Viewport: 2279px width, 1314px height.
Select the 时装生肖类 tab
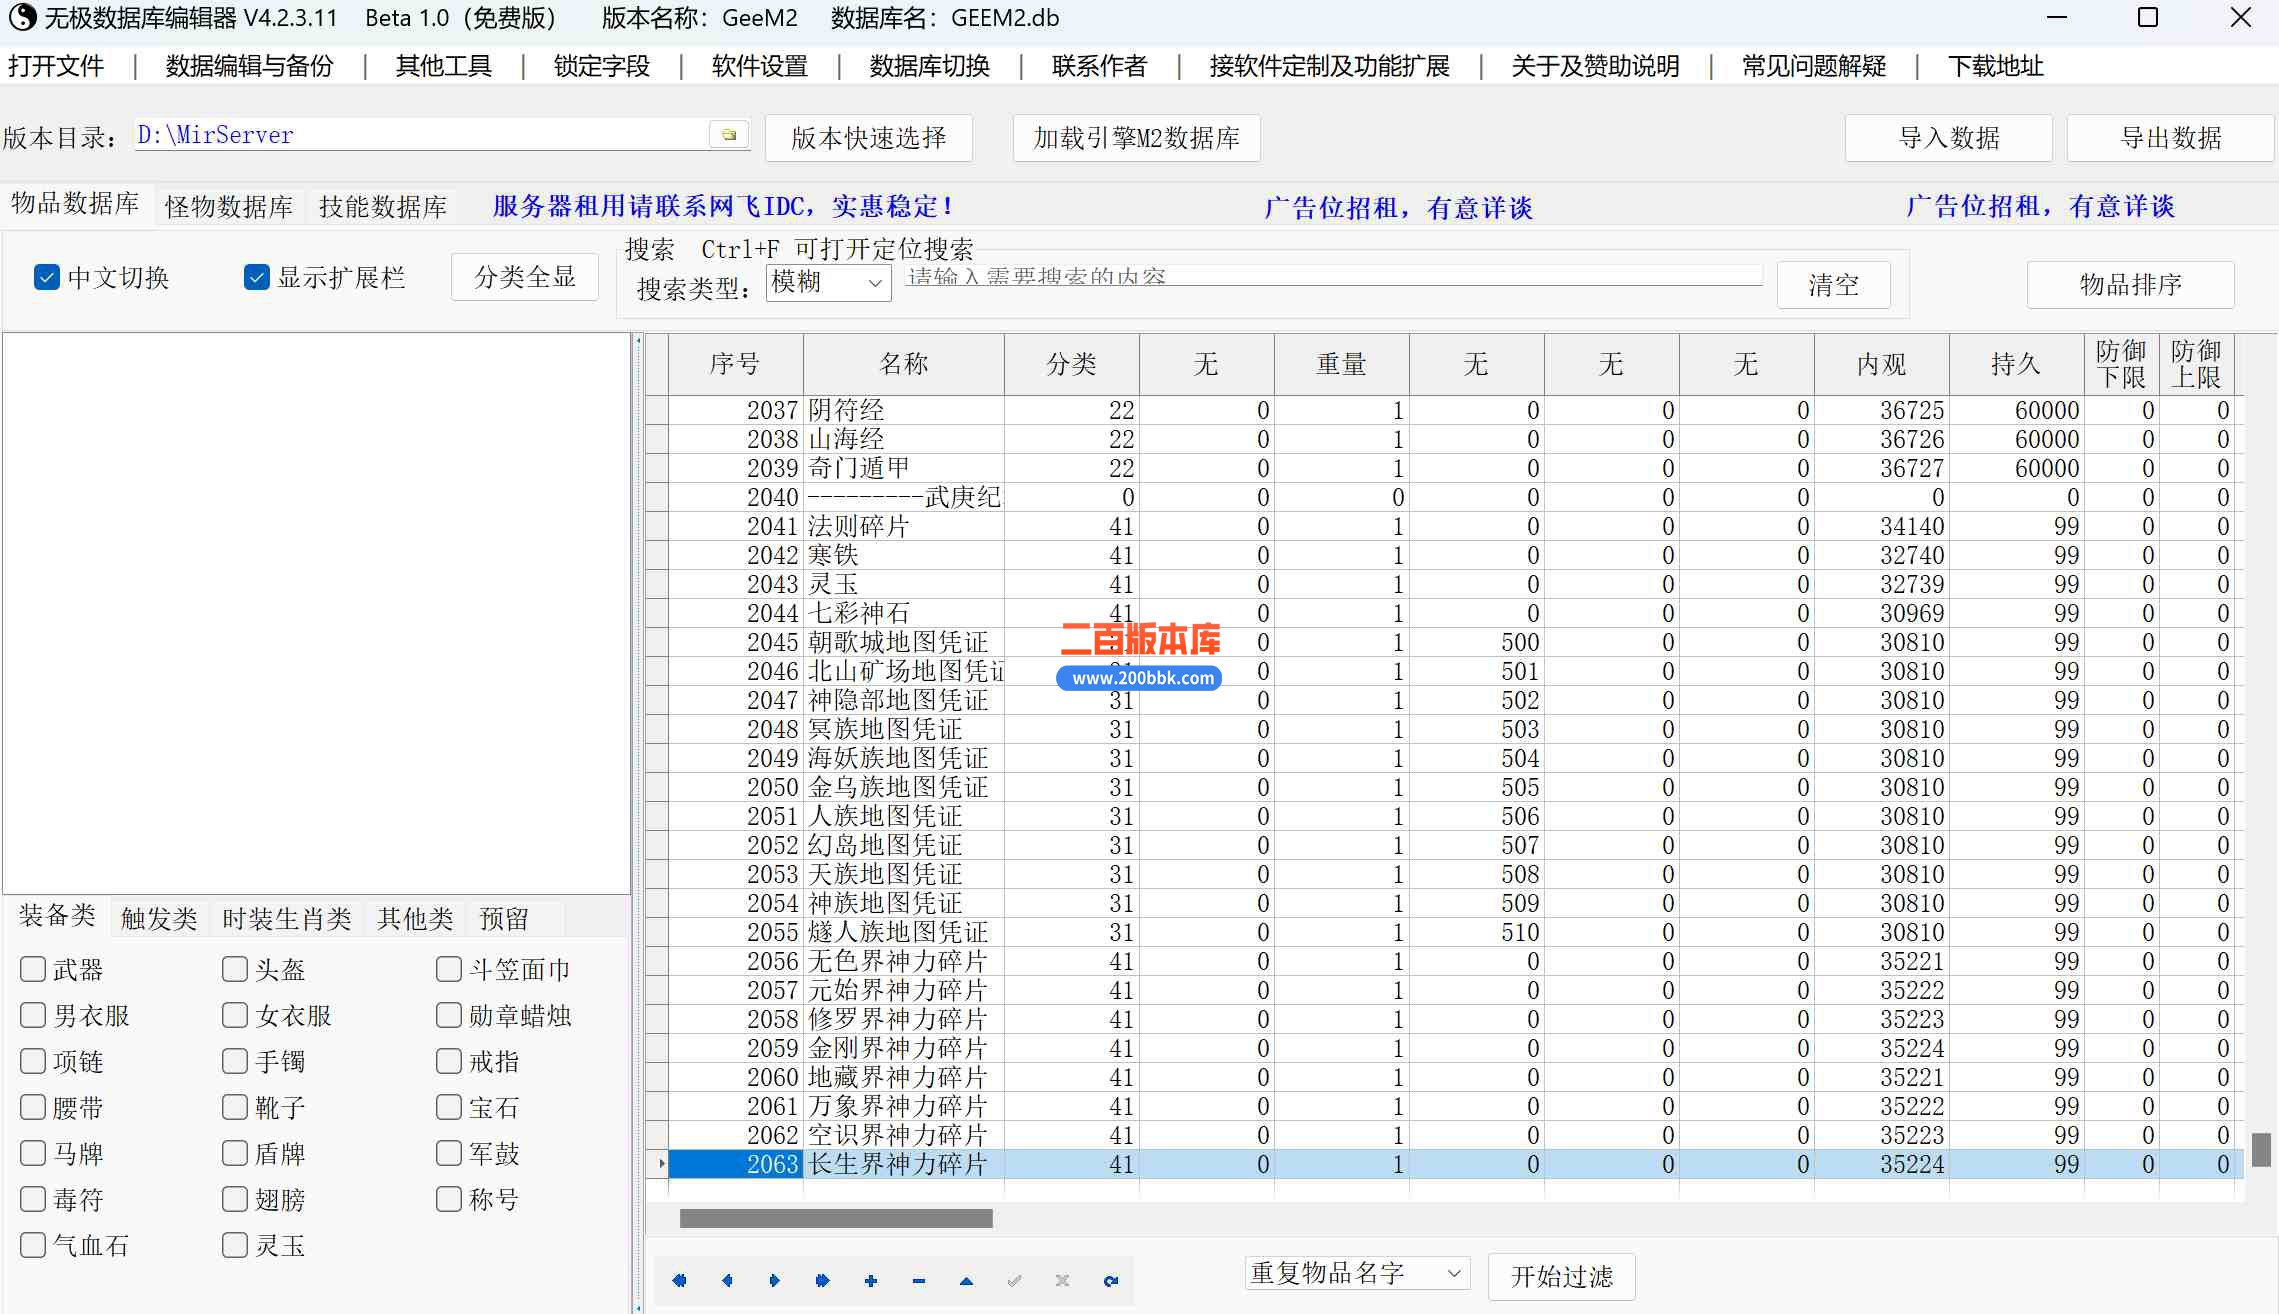(x=287, y=918)
